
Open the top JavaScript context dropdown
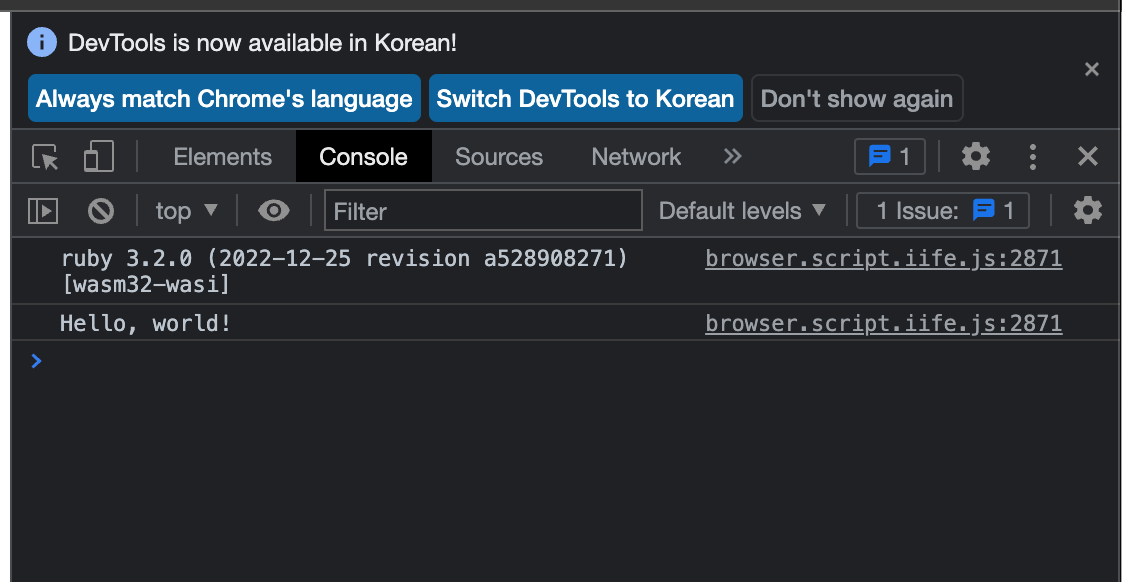coord(186,211)
